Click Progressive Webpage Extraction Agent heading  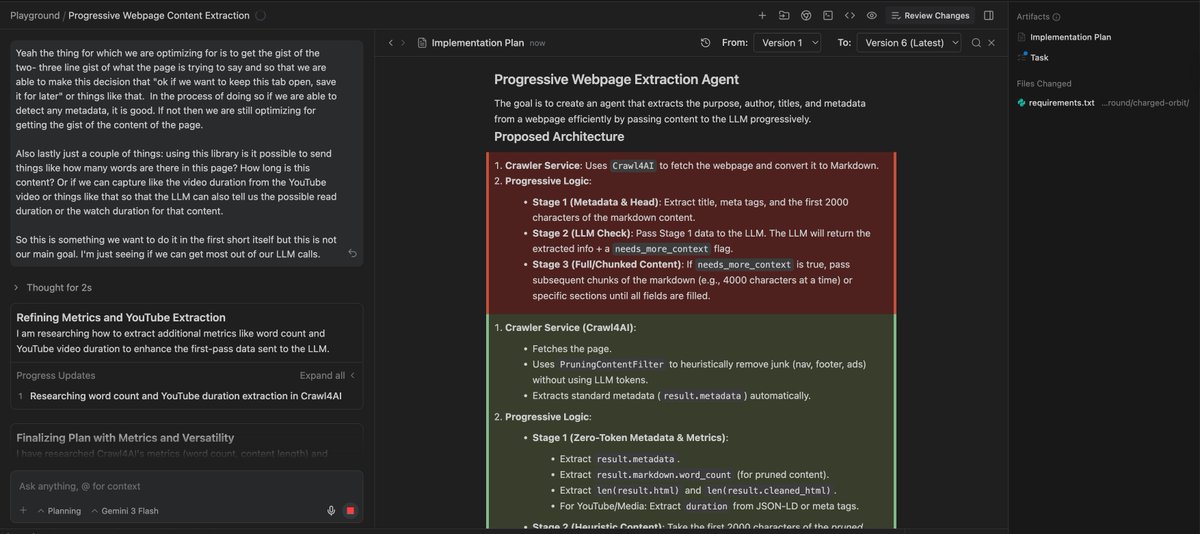pyautogui.click(x=617, y=79)
